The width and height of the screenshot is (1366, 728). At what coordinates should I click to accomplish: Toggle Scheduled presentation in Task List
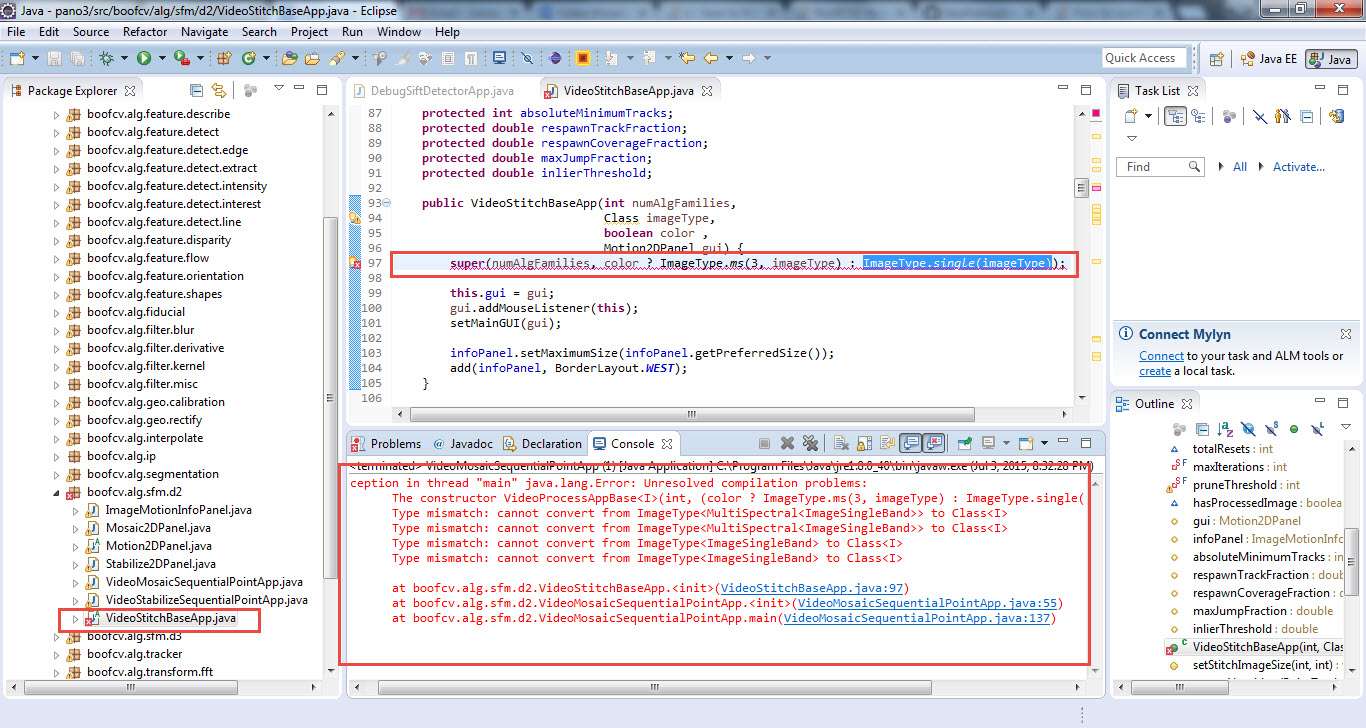[1198, 116]
